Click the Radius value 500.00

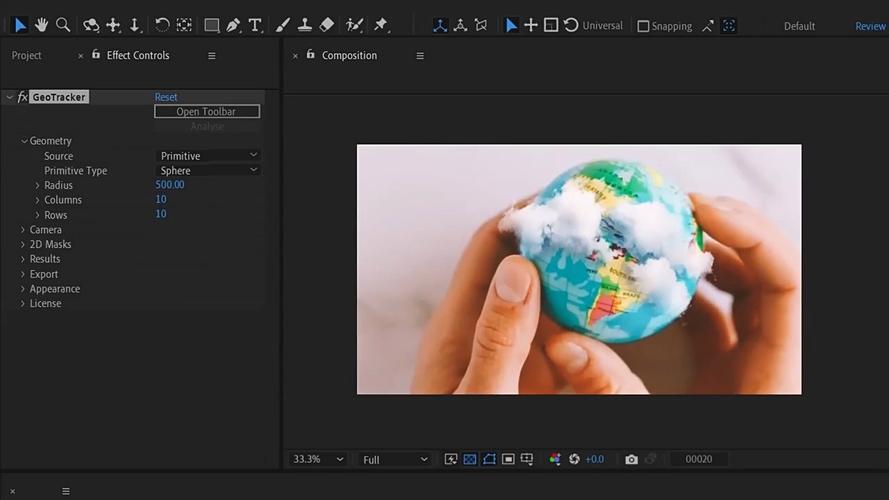170,184
